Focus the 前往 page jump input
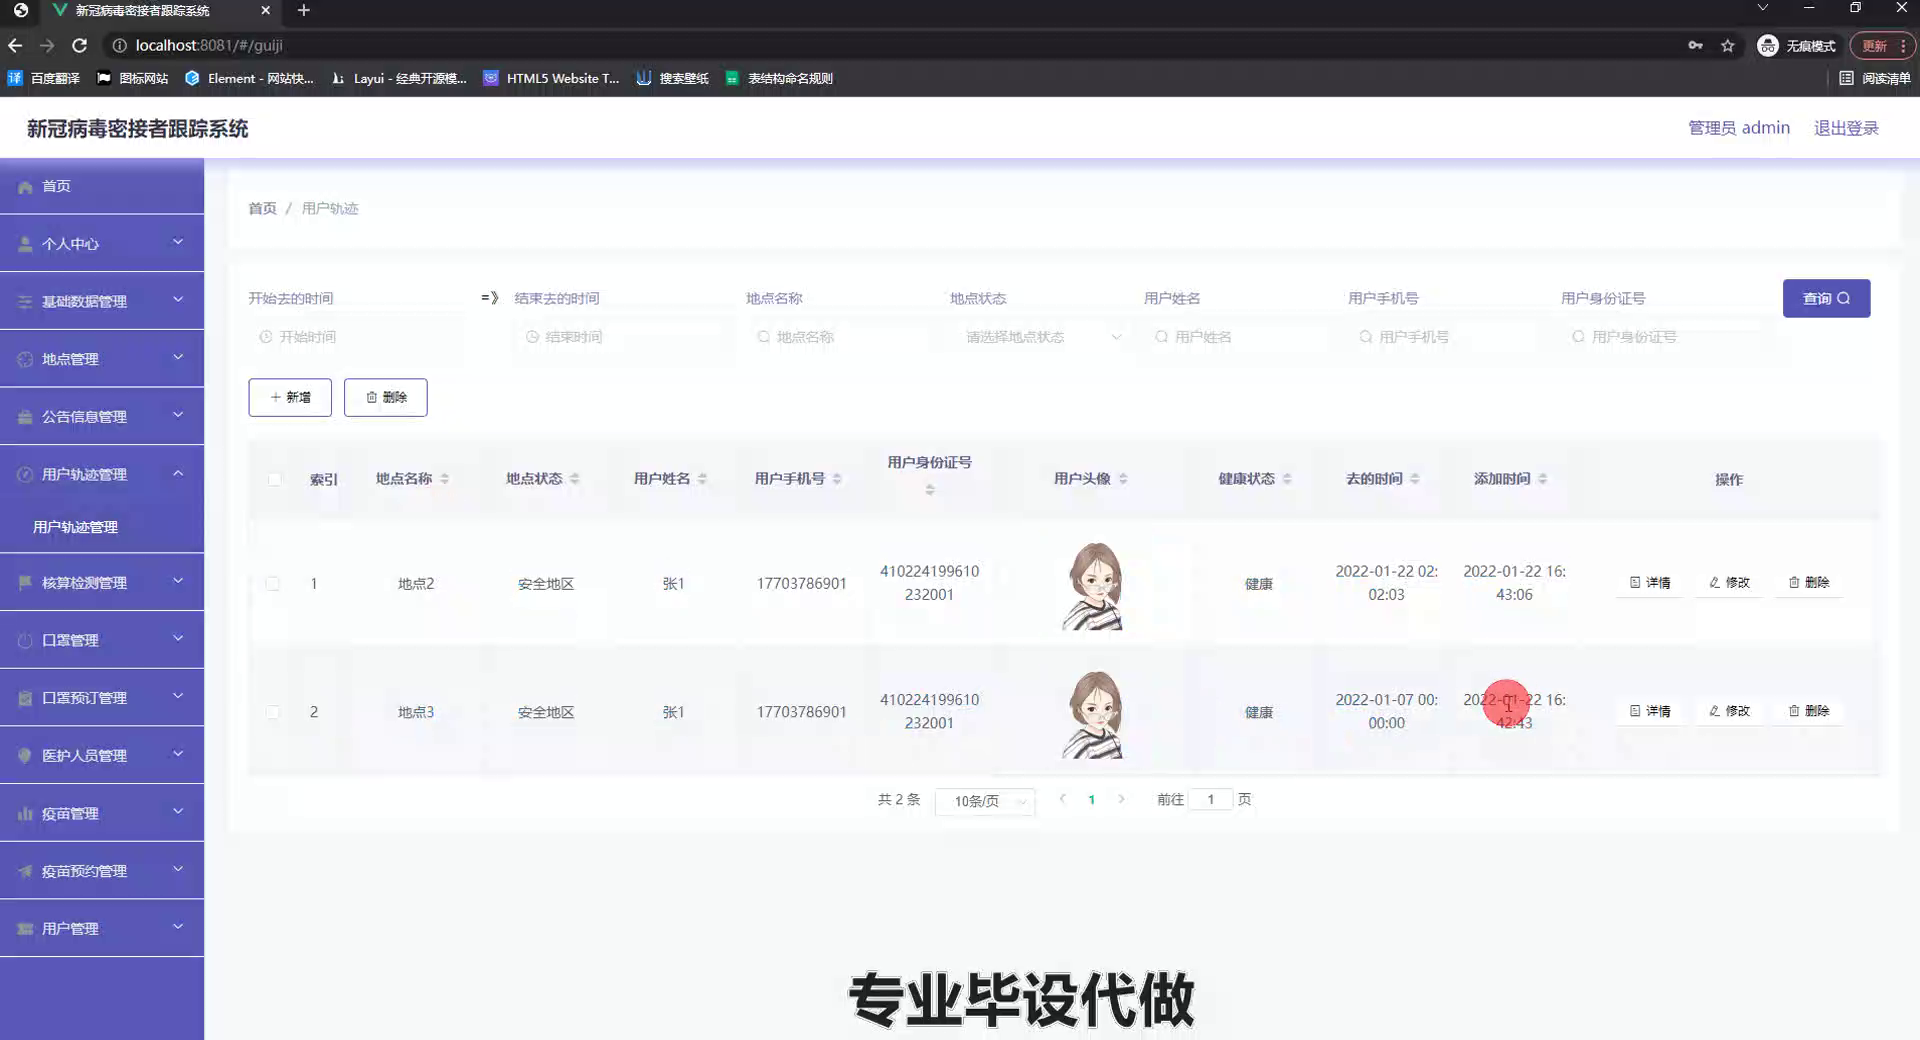The image size is (1920, 1040). (1211, 799)
